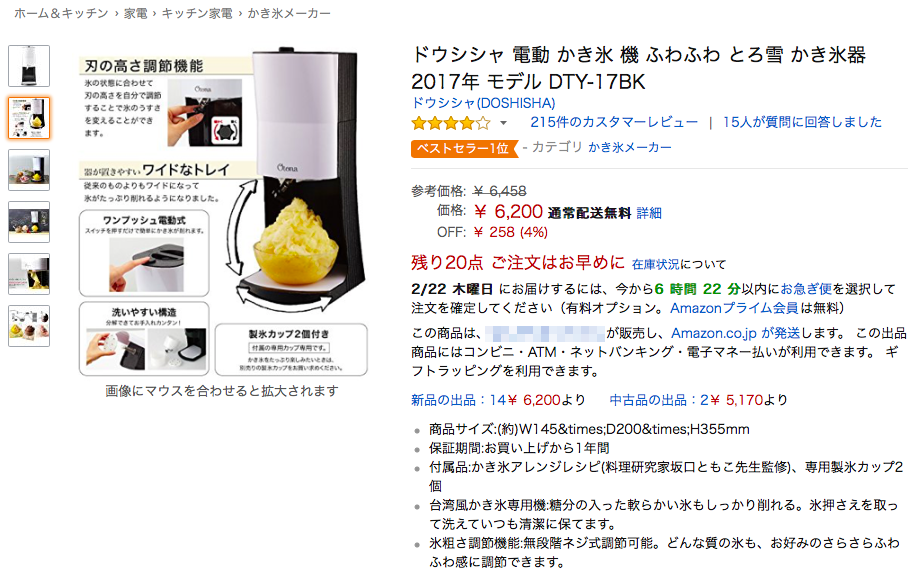Expand the star rating dropdown arrow
The height and width of the screenshot is (587, 919).
(x=503, y=123)
